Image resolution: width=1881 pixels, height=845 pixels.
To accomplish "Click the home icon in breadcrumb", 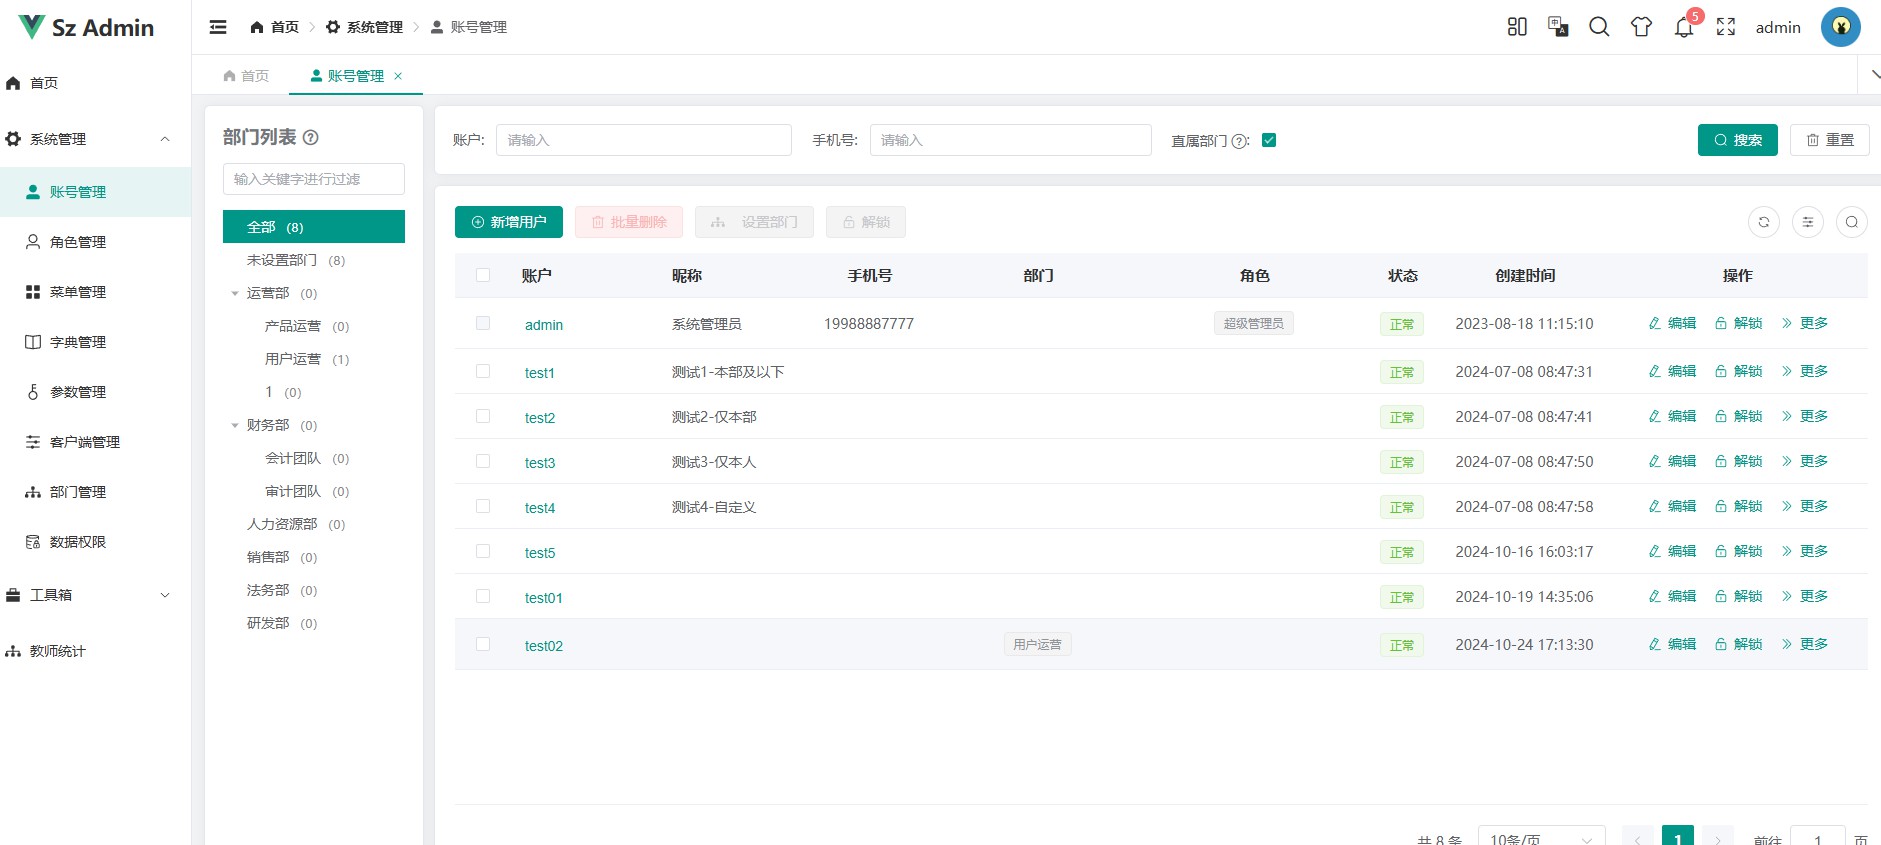I will [x=257, y=27].
